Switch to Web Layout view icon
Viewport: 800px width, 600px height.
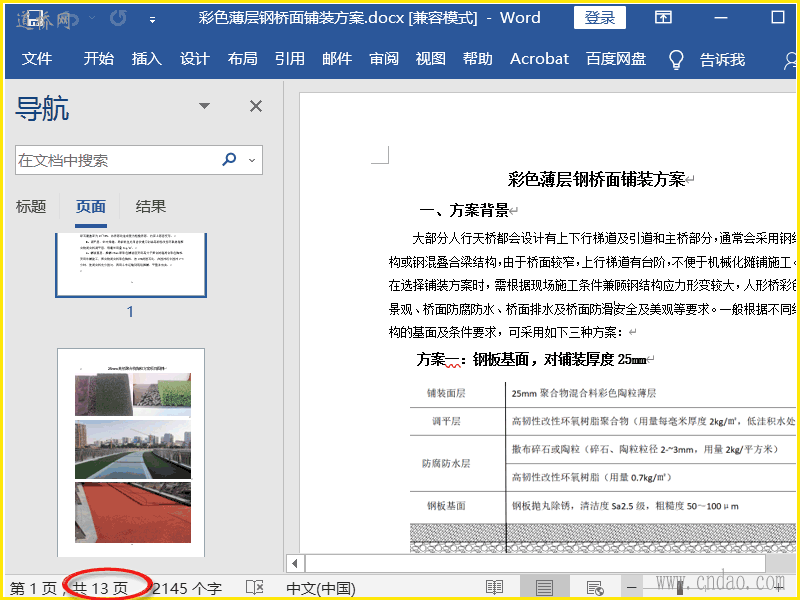tap(594, 588)
